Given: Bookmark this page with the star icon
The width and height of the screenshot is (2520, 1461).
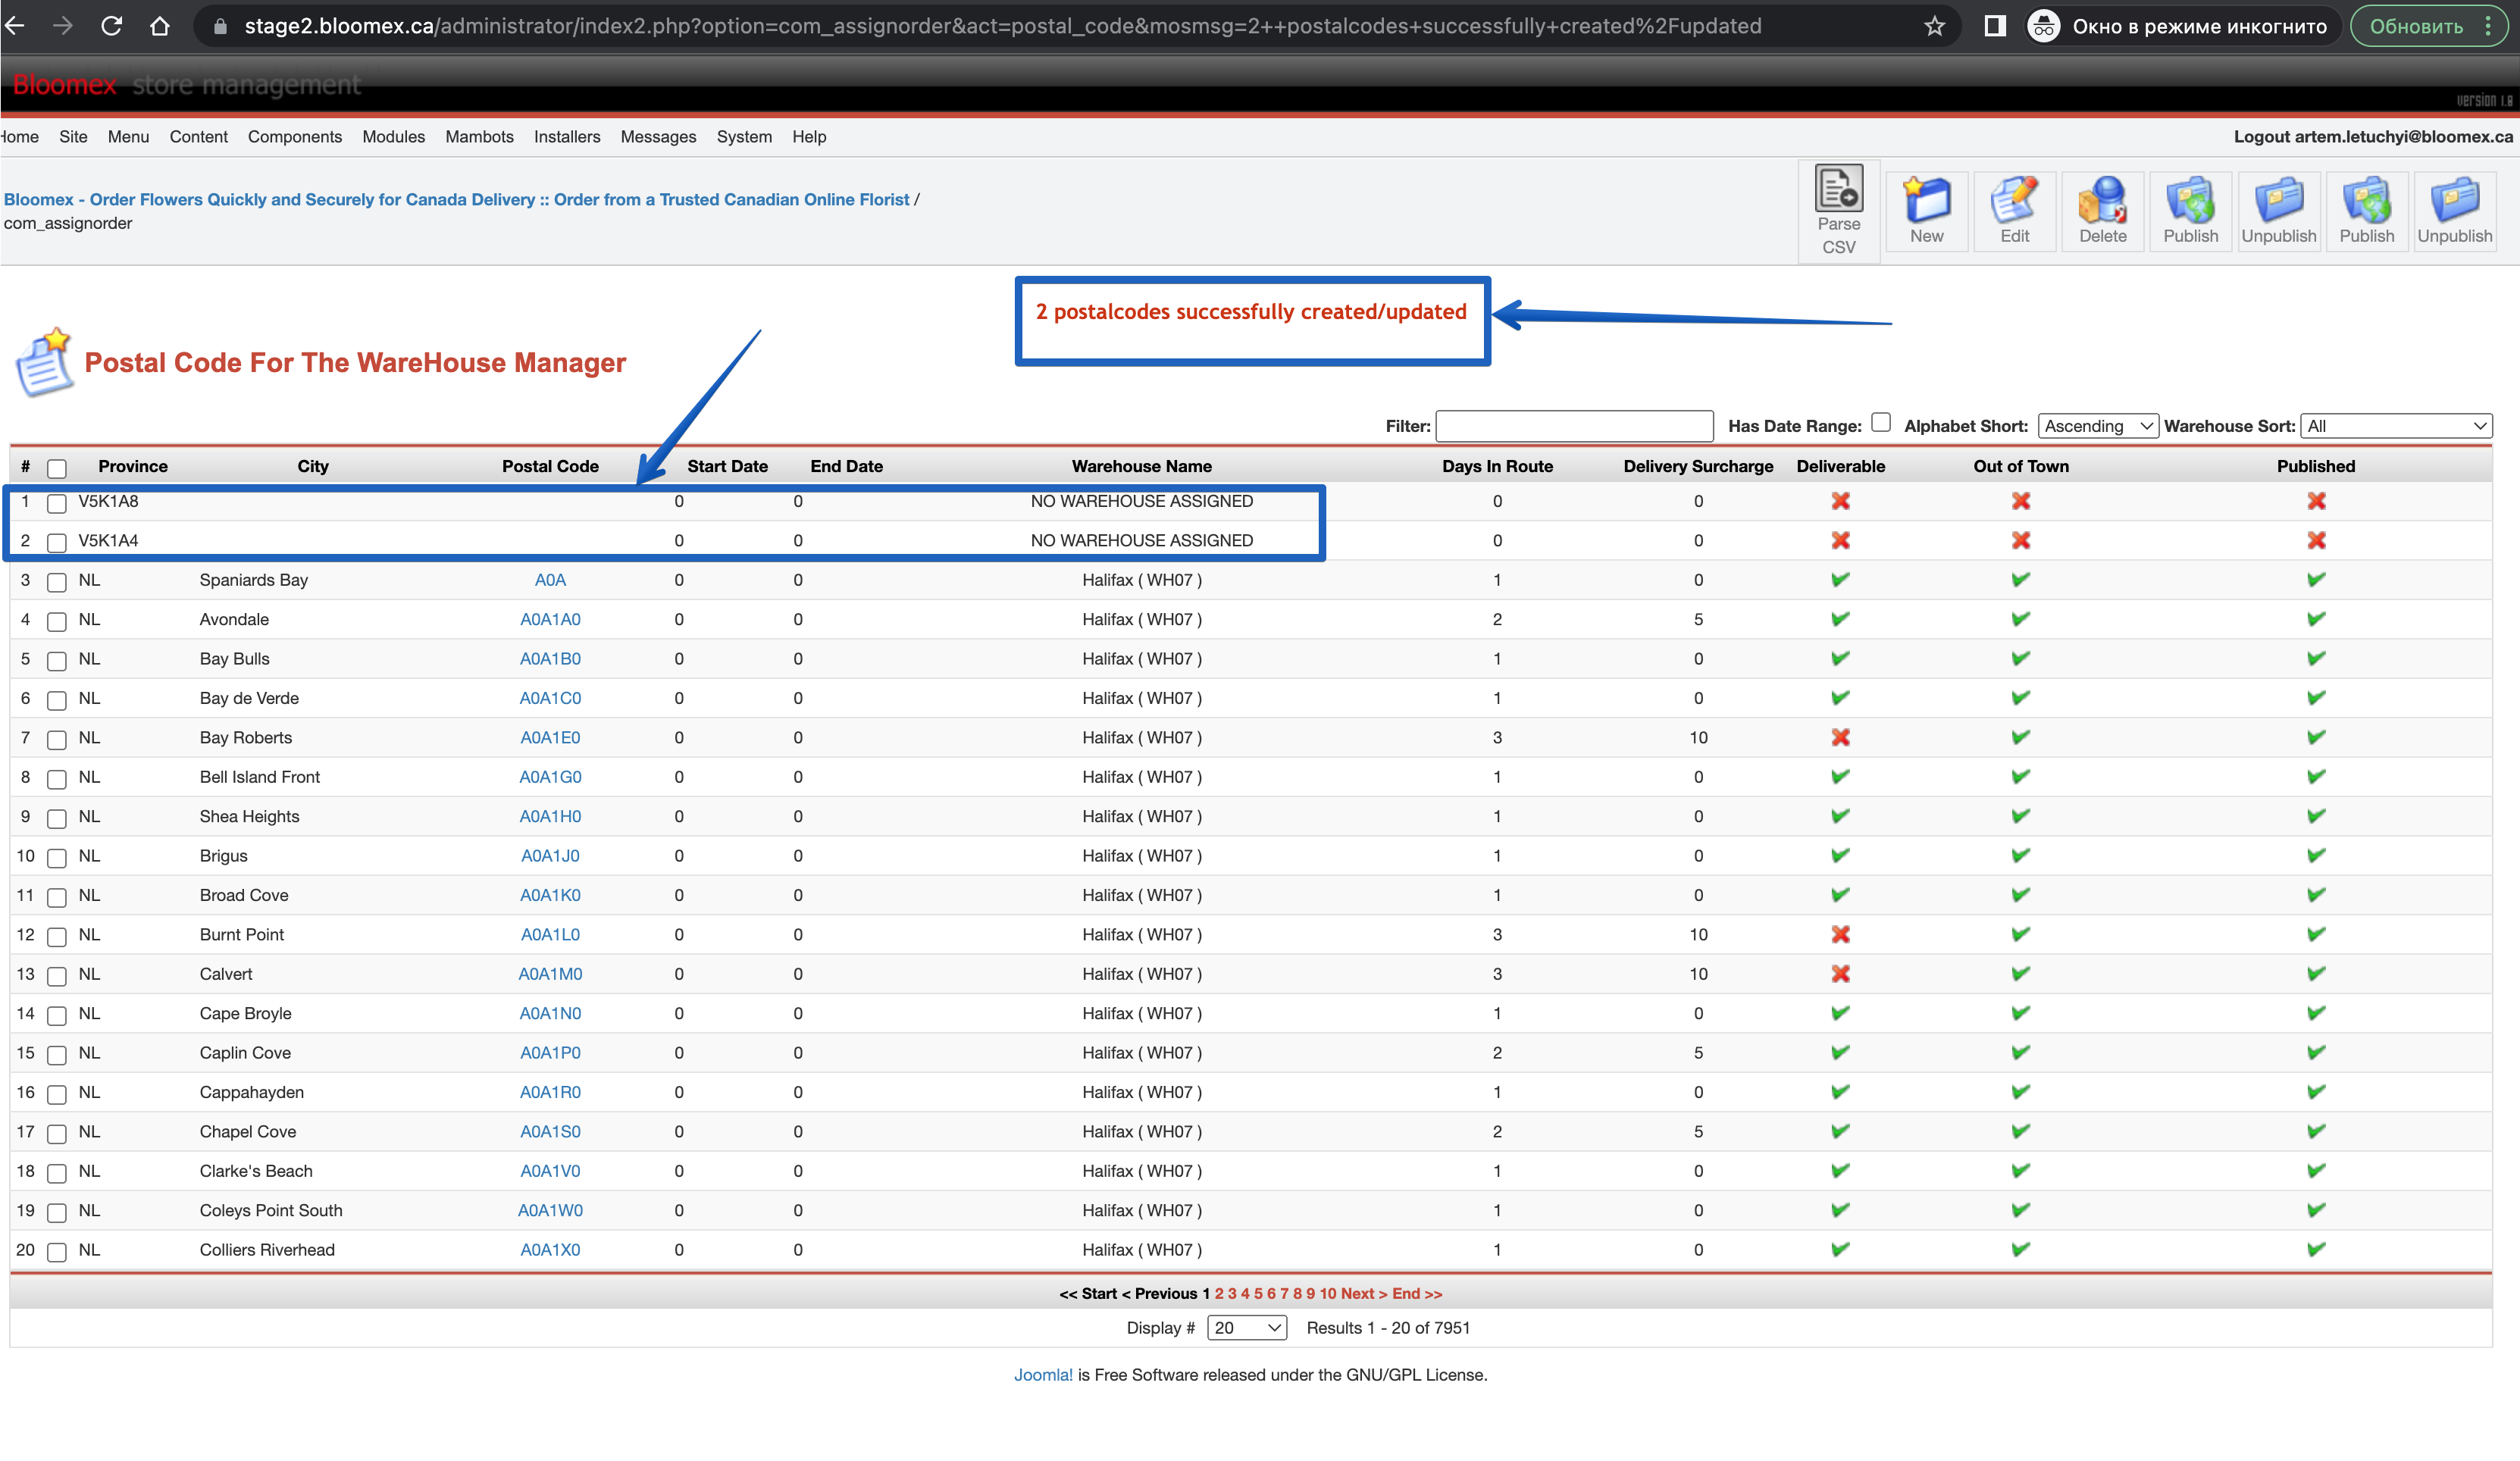Looking at the screenshot, I should 1934,26.
